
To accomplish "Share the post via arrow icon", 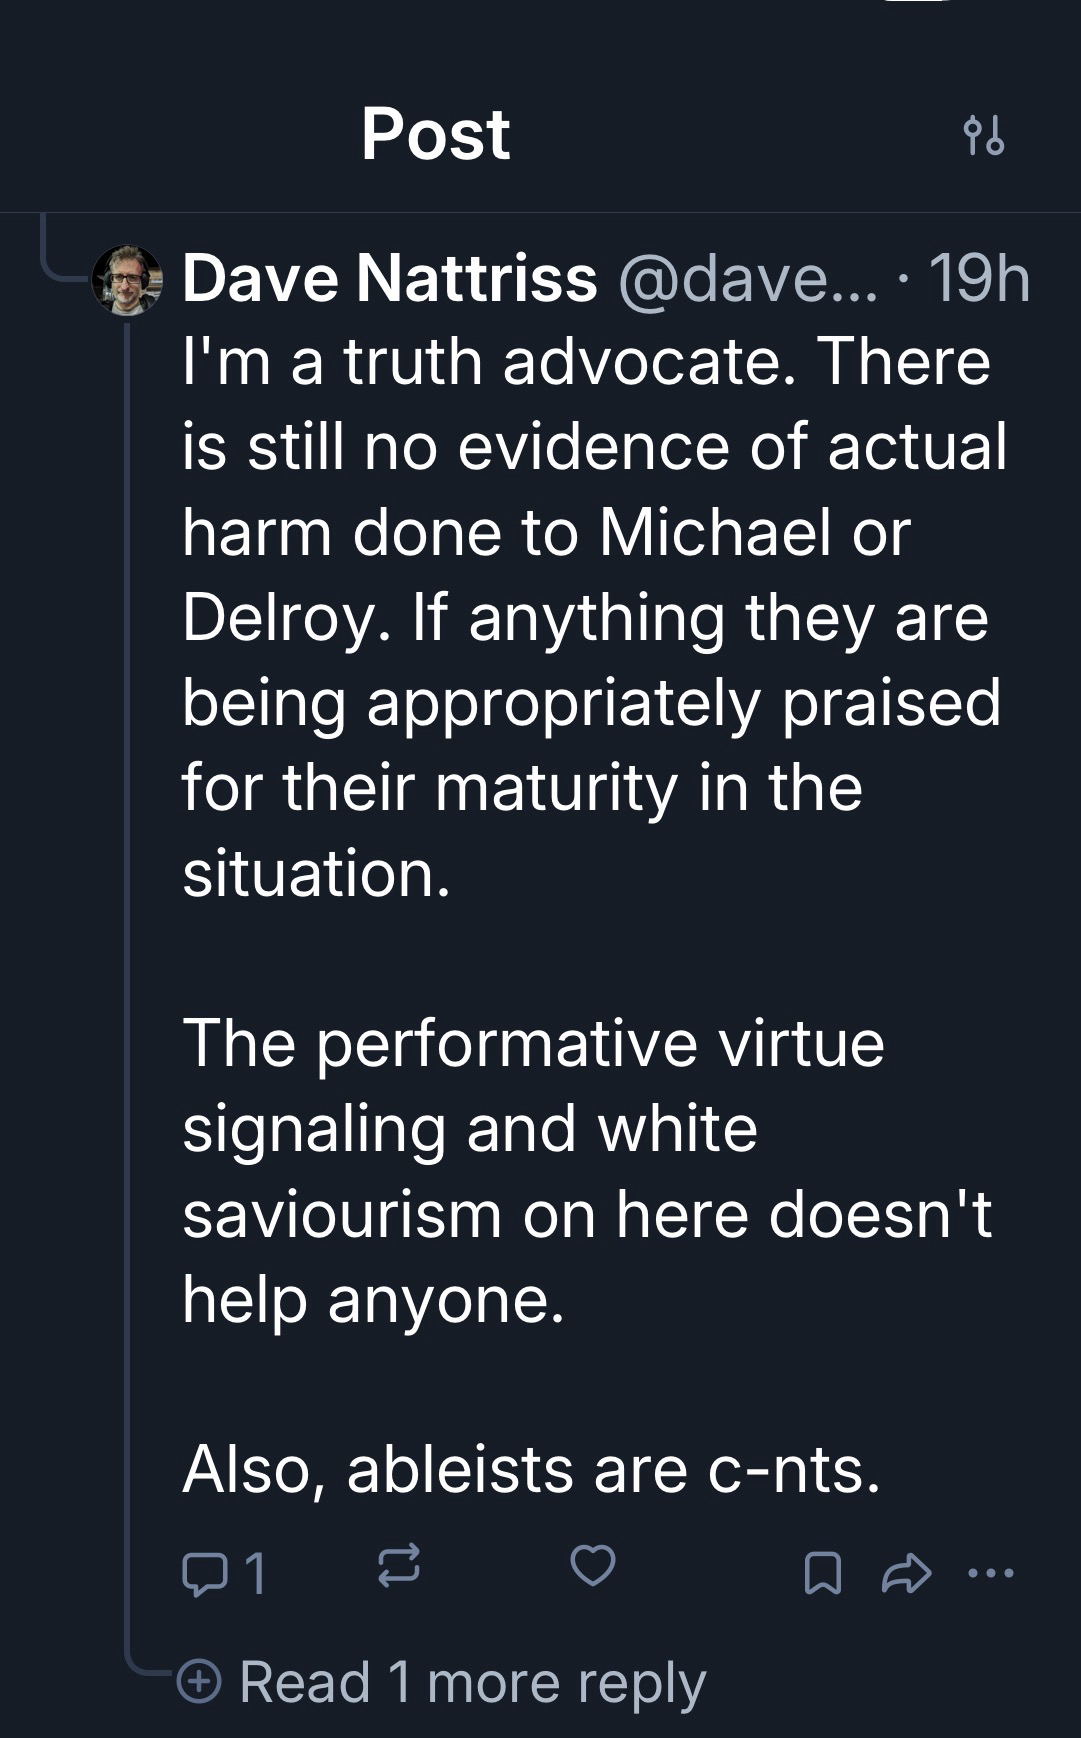I will 906,1573.
